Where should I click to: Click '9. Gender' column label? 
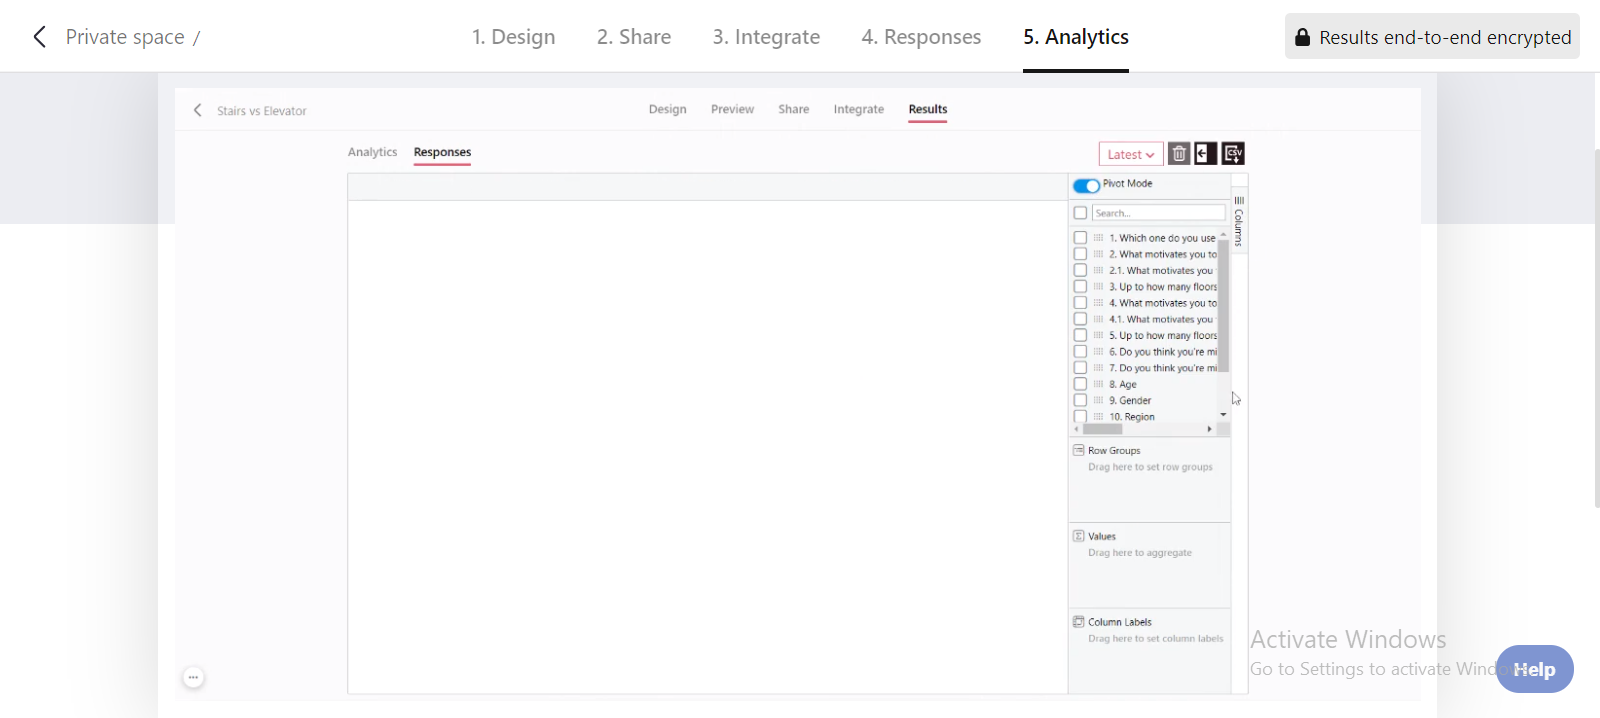point(1130,400)
